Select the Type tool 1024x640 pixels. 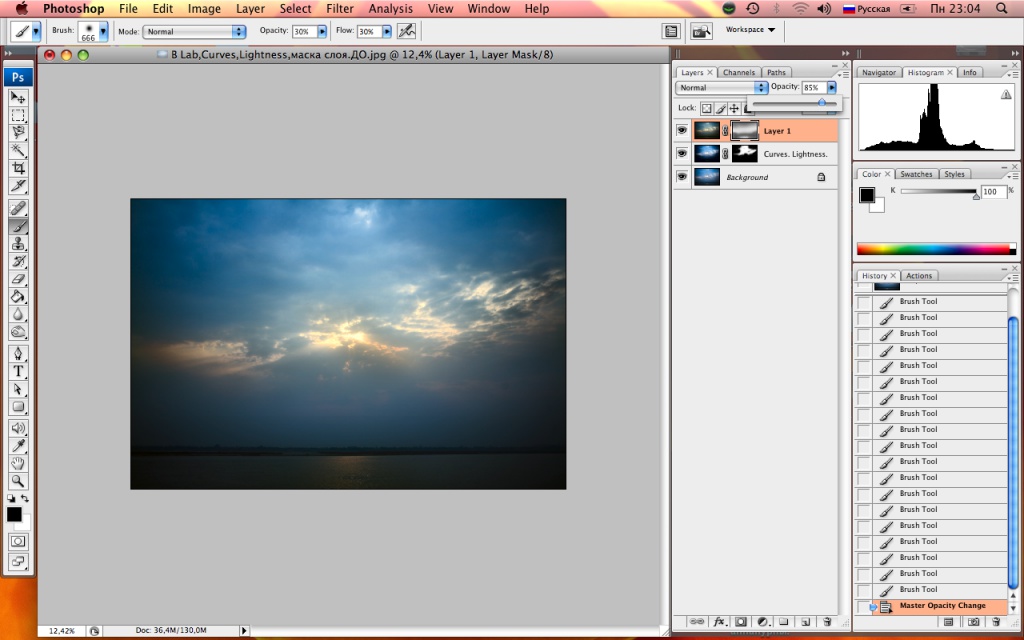point(18,371)
